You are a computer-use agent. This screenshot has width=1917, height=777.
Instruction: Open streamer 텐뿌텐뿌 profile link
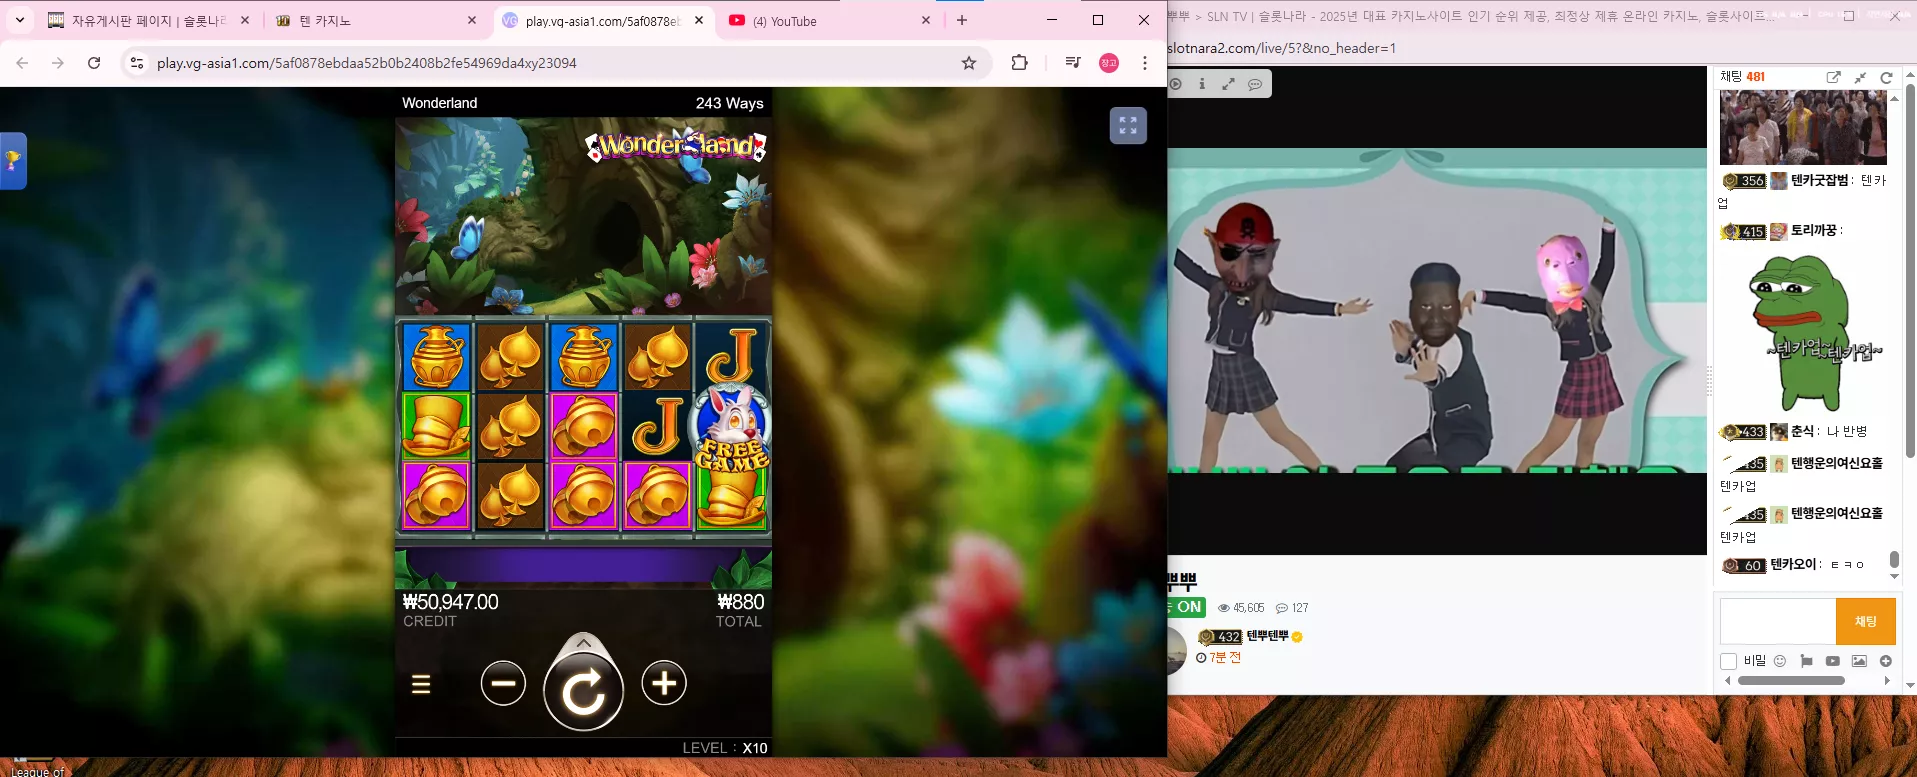[x=1268, y=636]
